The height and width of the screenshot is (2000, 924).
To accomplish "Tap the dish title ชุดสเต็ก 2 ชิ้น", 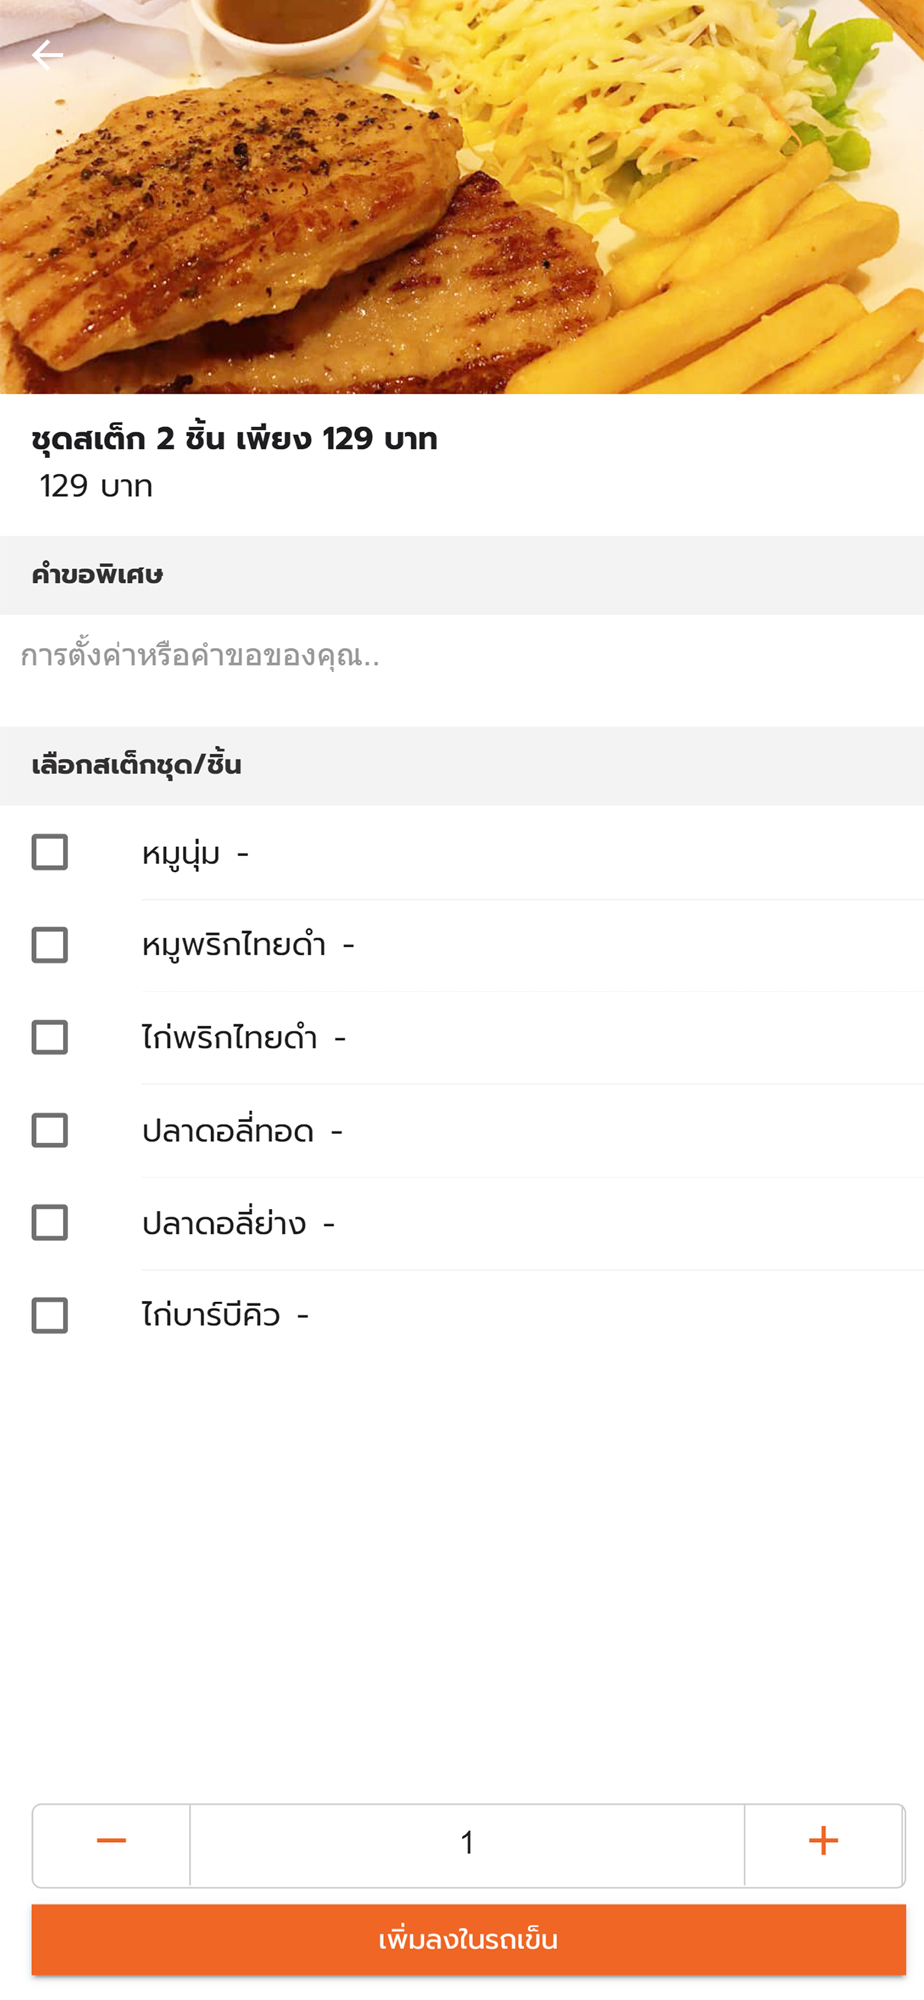I will tap(234, 439).
